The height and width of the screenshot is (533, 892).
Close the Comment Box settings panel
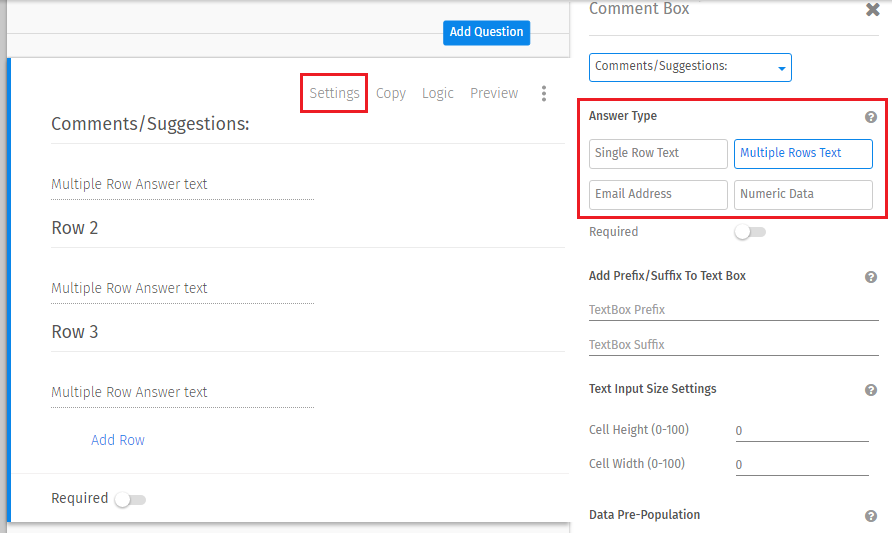(x=872, y=10)
